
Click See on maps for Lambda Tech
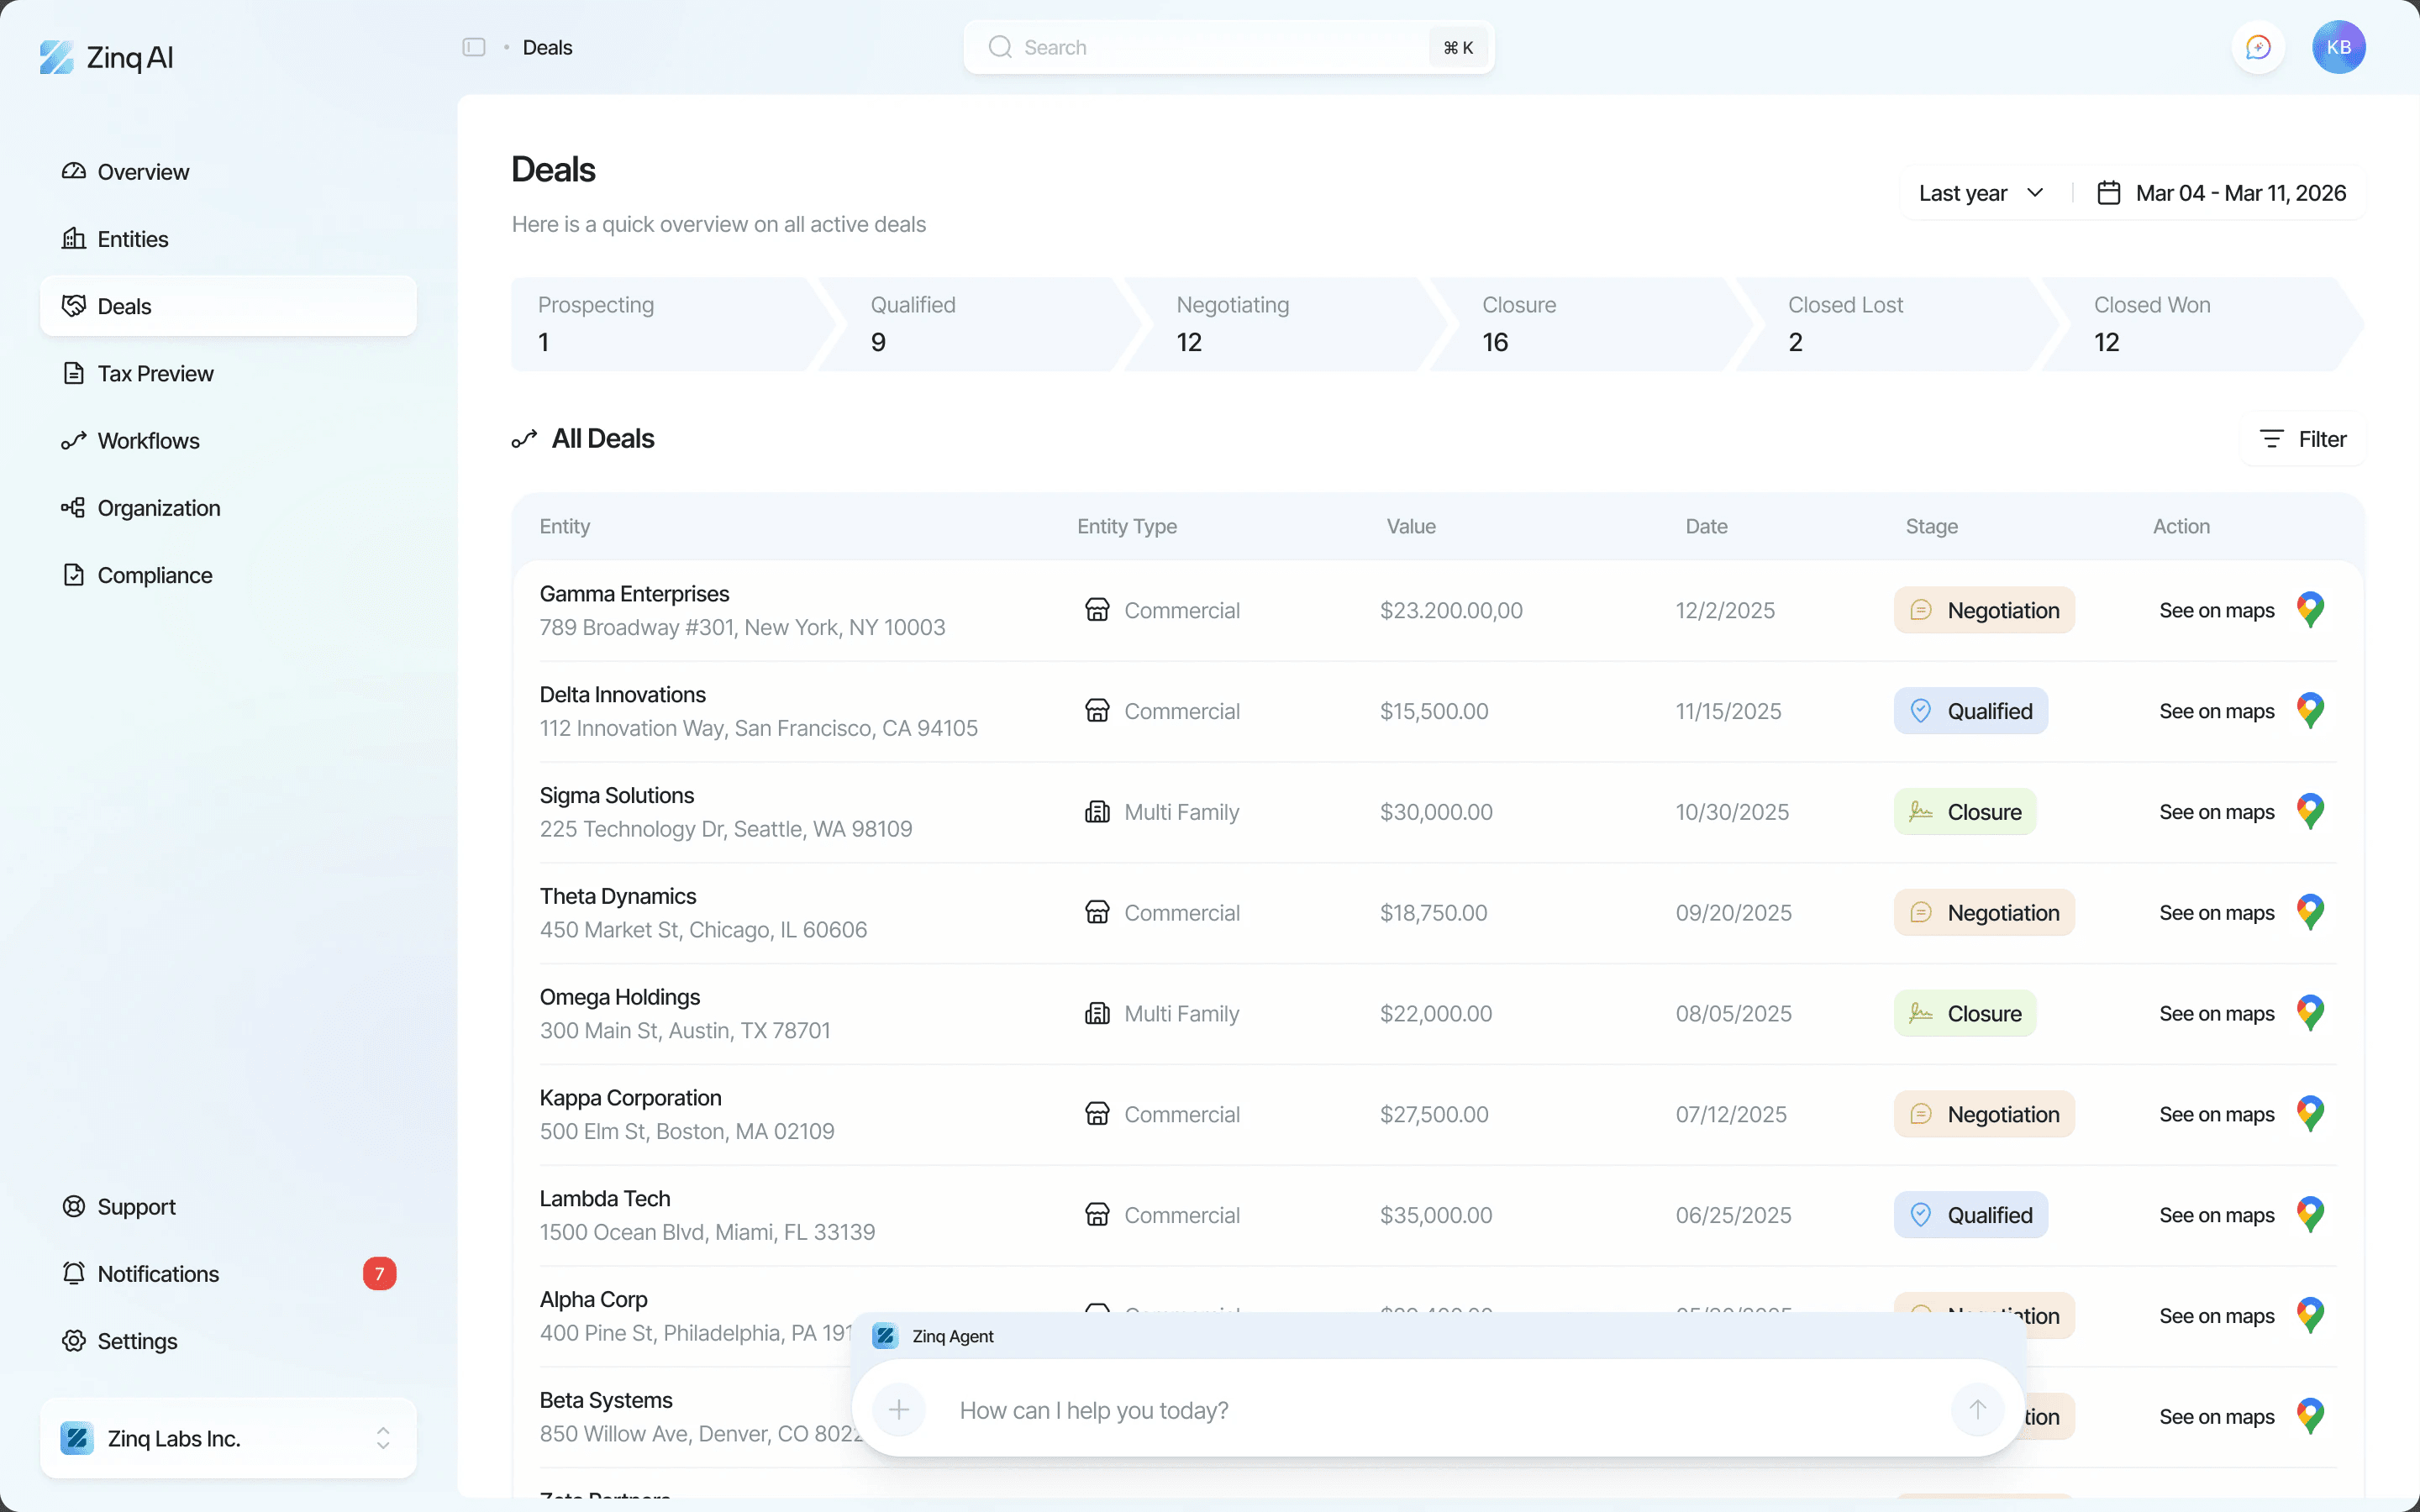[2216, 1215]
